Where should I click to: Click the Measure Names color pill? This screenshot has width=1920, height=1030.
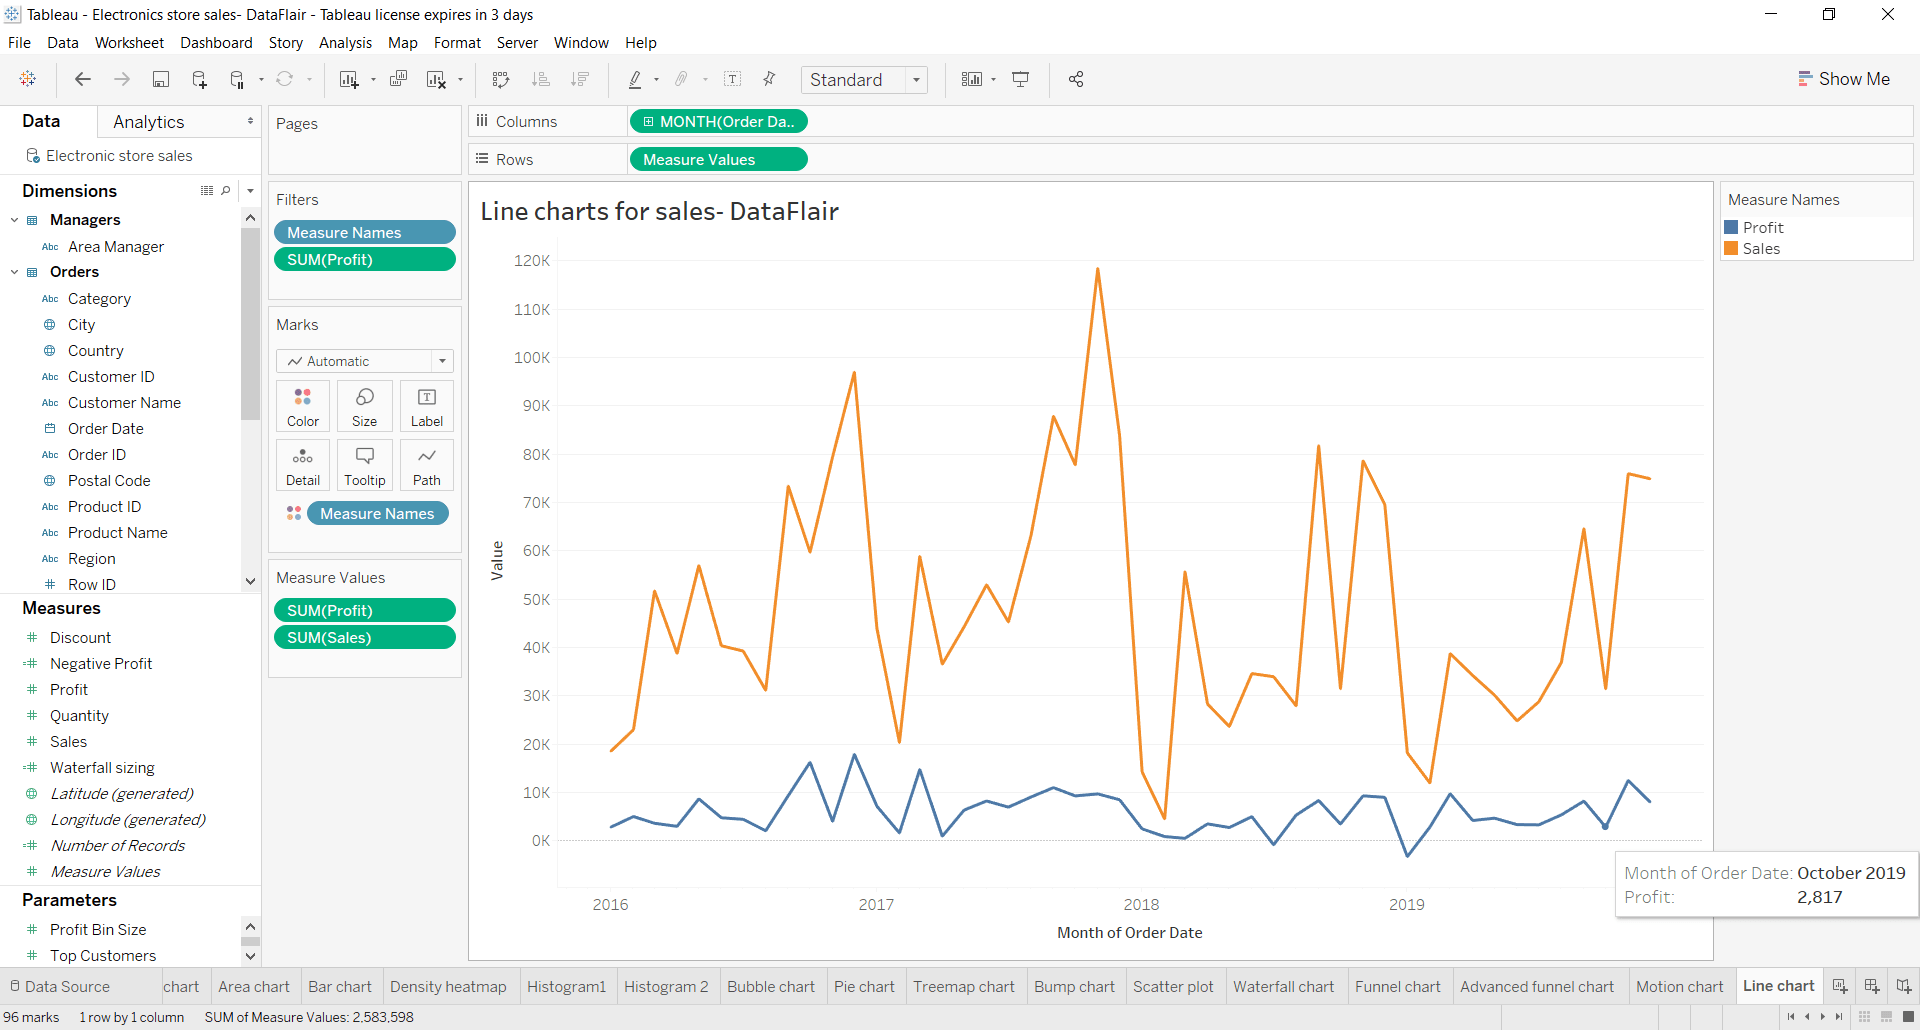click(x=377, y=514)
